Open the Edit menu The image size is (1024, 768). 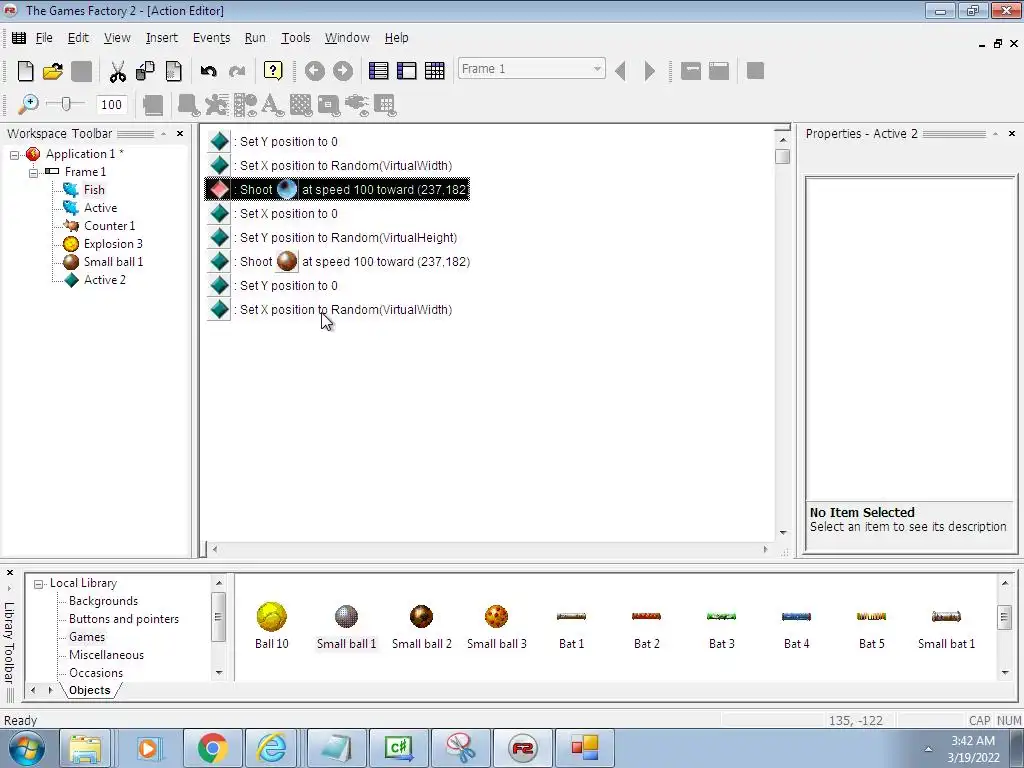[78, 38]
